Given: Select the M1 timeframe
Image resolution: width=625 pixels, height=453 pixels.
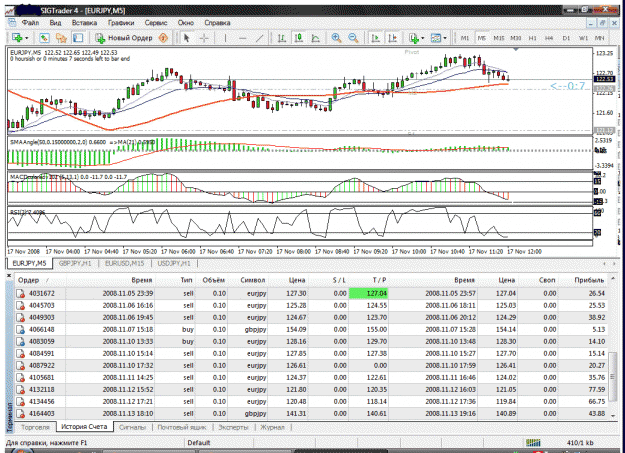Looking at the screenshot, I should (x=465, y=38).
